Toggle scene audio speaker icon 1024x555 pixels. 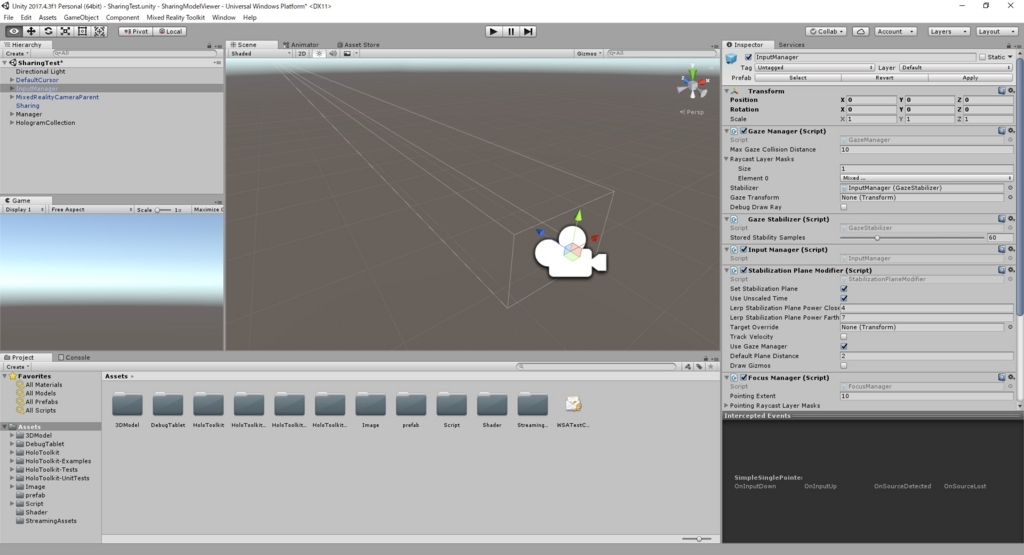point(333,54)
